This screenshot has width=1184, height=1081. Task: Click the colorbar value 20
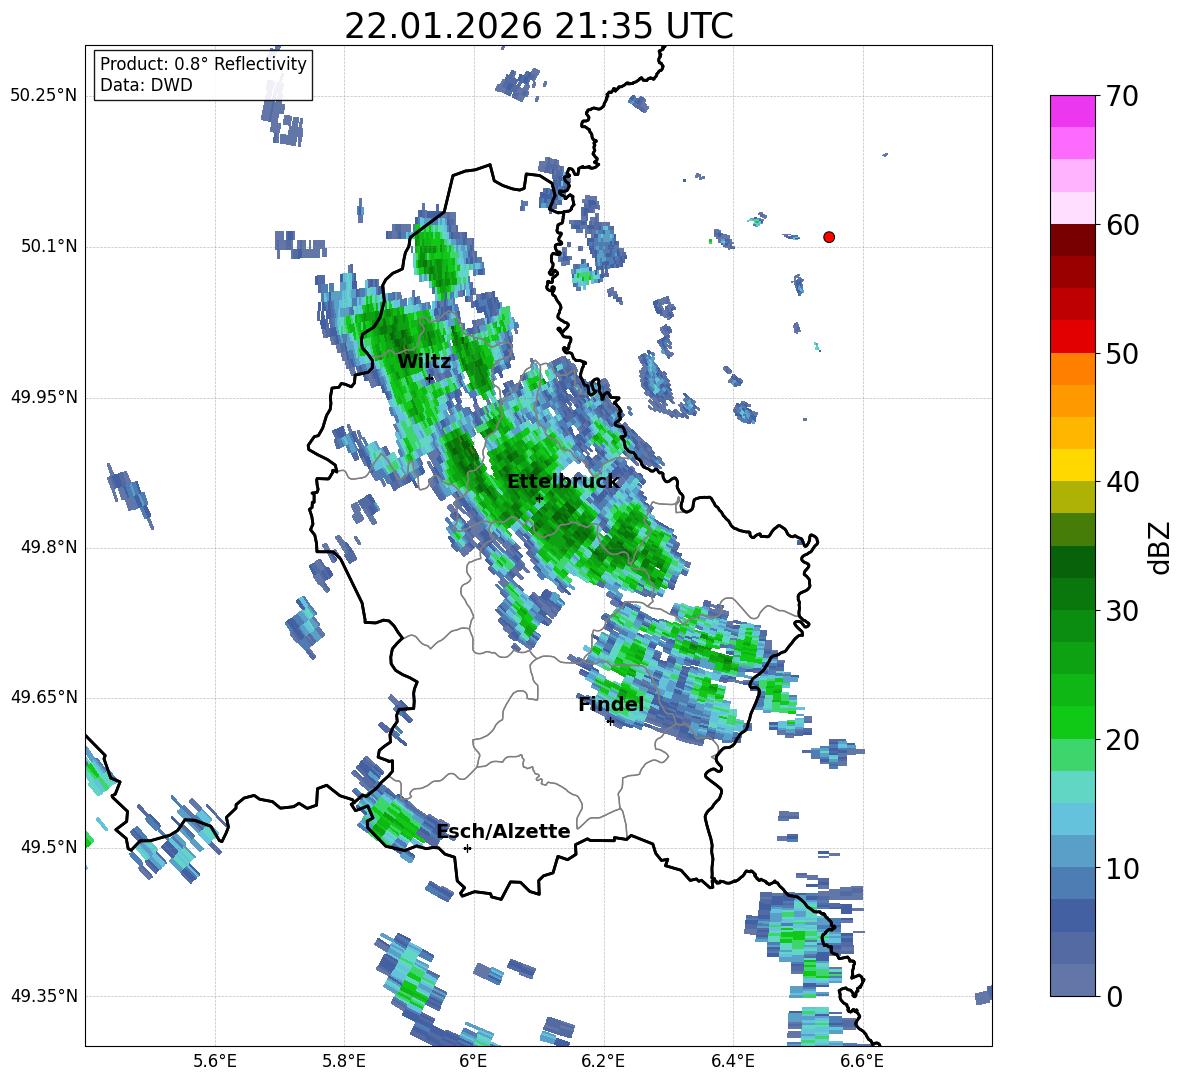(1122, 740)
